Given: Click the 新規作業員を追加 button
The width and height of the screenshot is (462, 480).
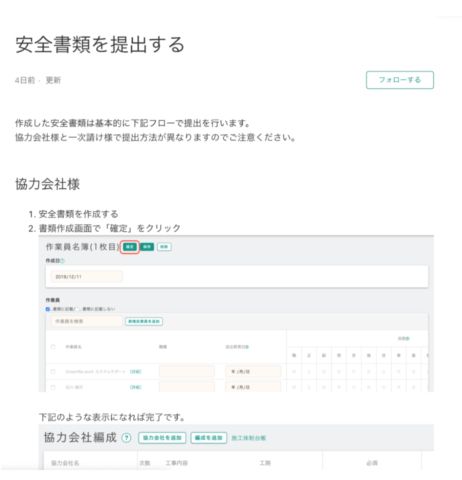Looking at the screenshot, I should coord(144,321).
